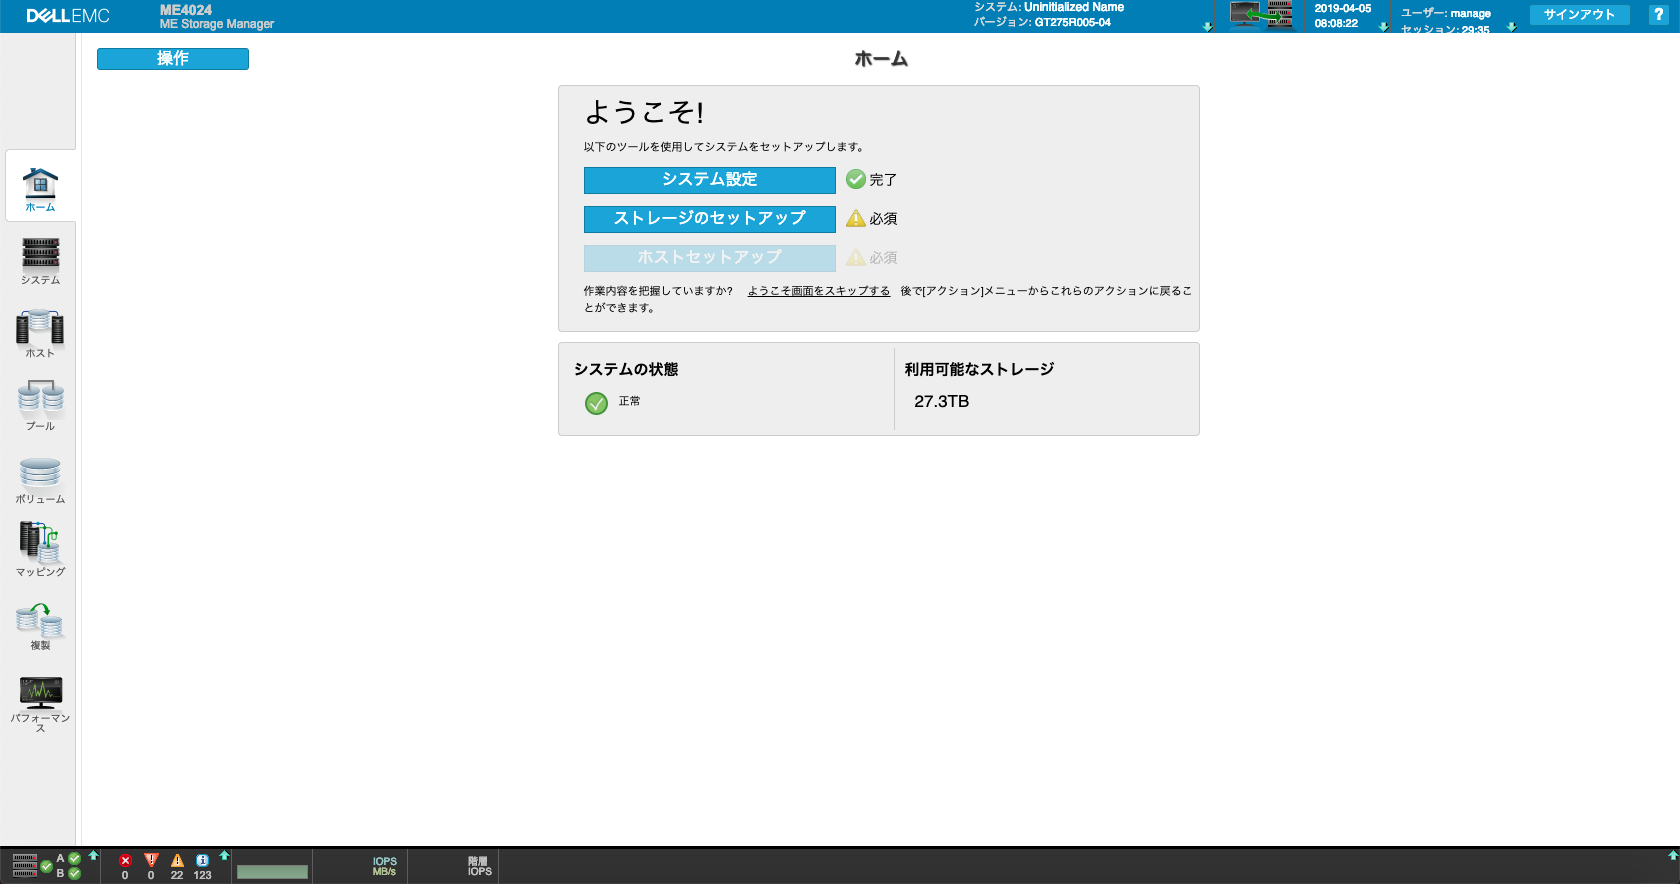Click controller A green check status
The height and width of the screenshot is (884, 1680).
pos(74,858)
